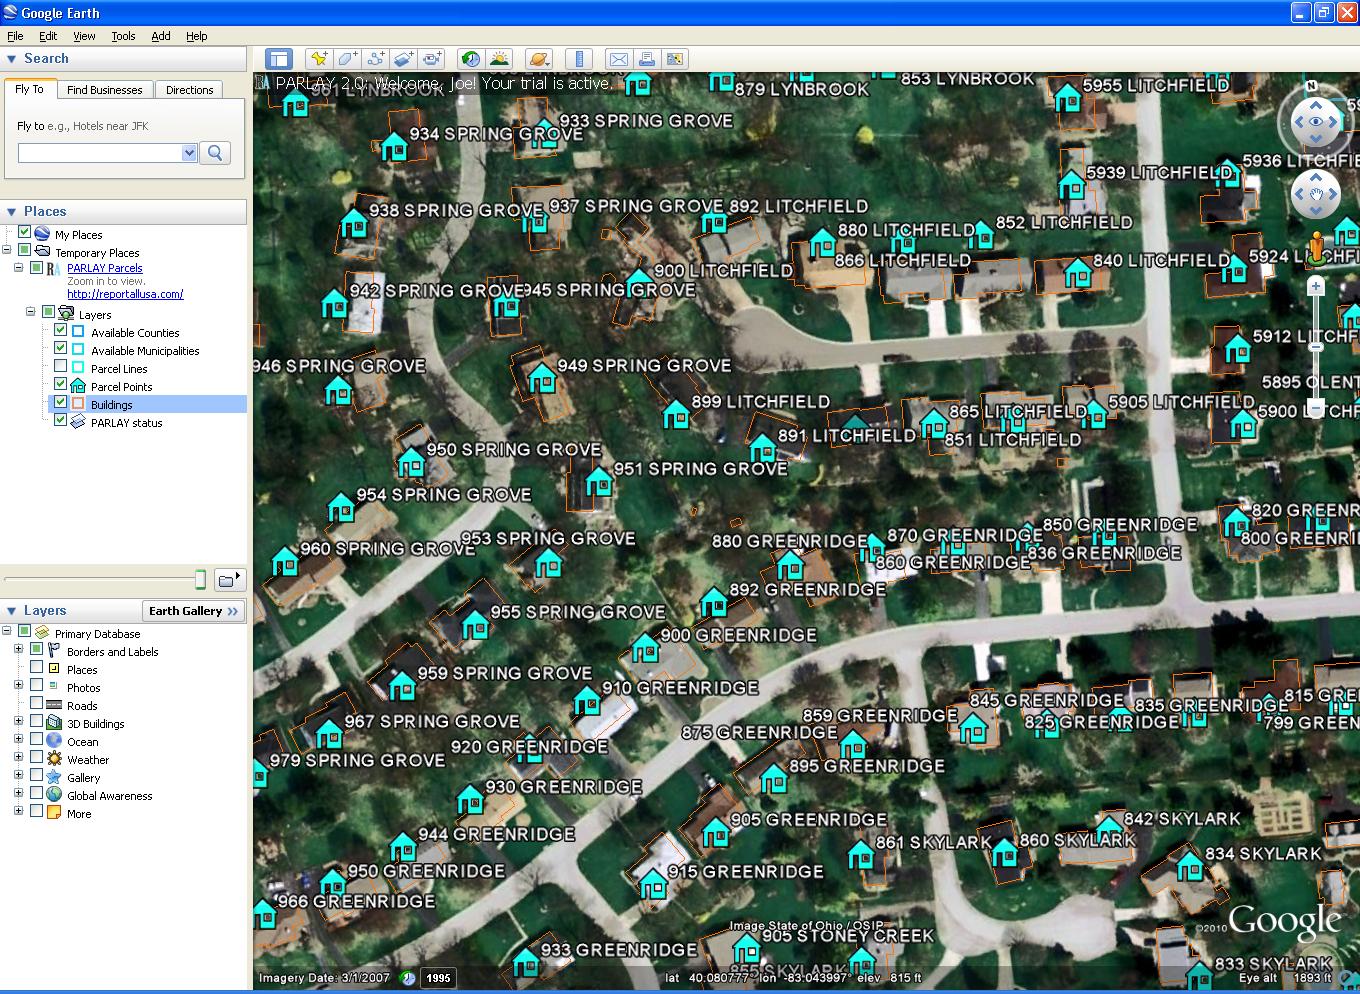This screenshot has width=1360, height=994.
Task: Expand the 3D Buildings layer tree
Action: click(x=18, y=721)
